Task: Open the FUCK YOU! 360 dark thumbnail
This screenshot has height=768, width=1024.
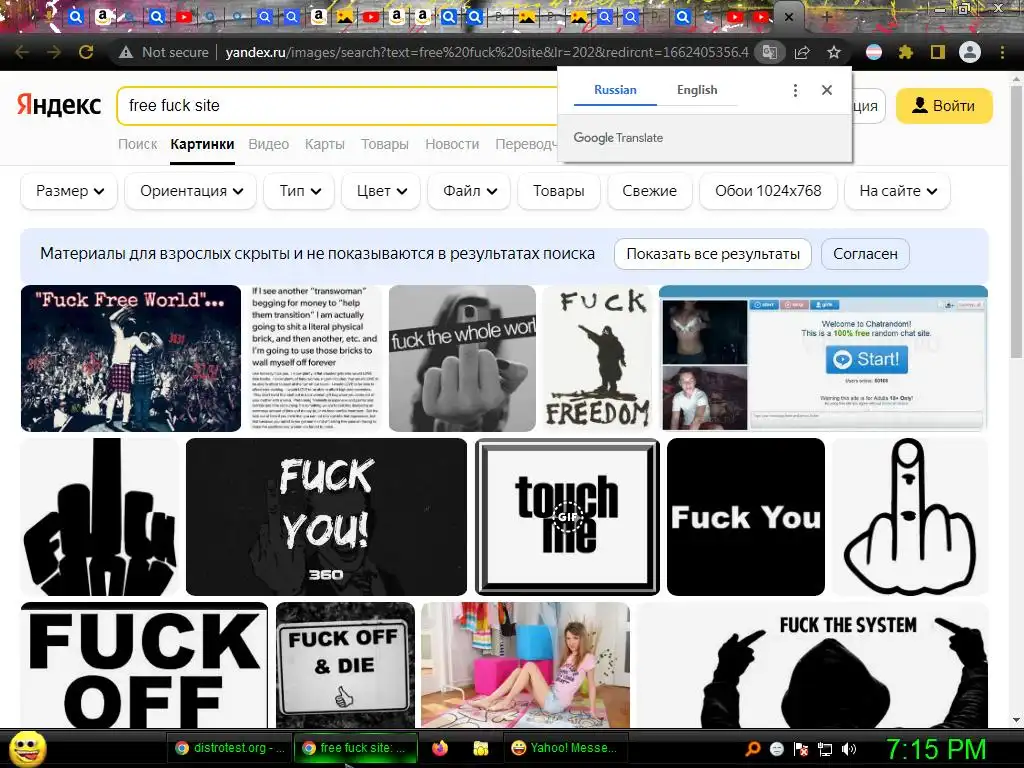Action: click(326, 517)
